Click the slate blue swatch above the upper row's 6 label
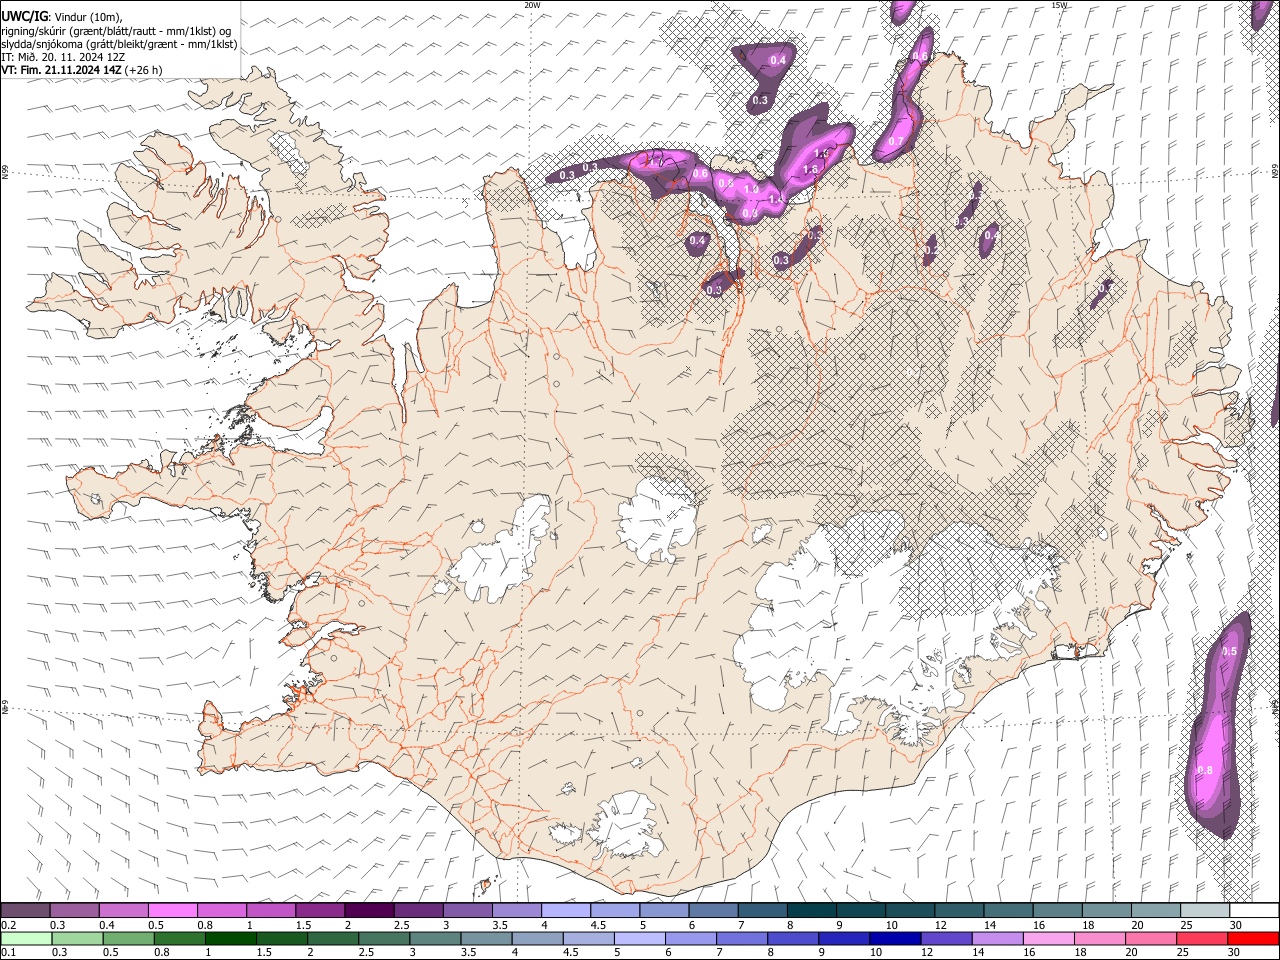The image size is (1280, 960). click(x=714, y=911)
